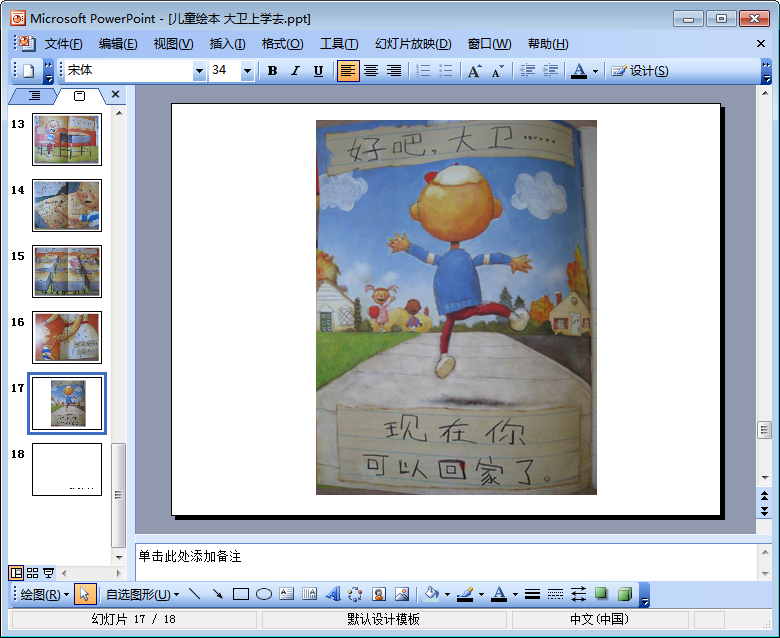Insert a vertical text box
Screen dimensions: 780x638
click(x=309, y=594)
